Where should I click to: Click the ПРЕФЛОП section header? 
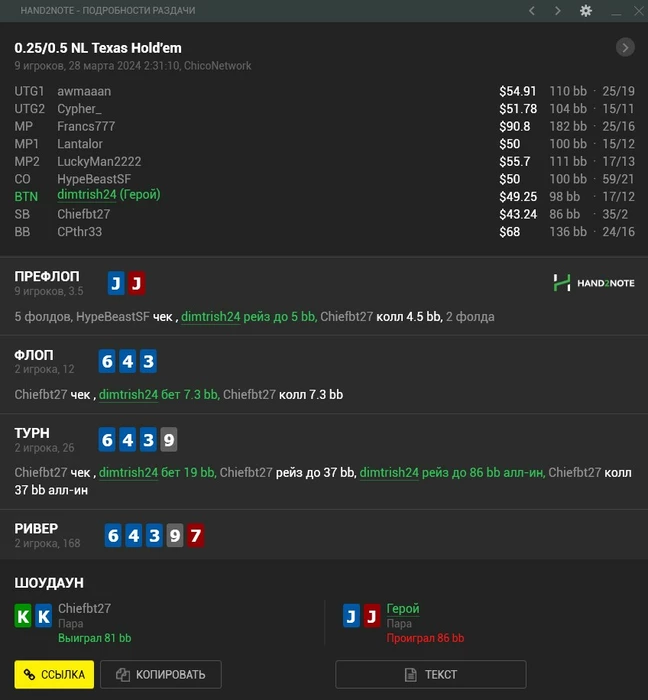pos(47,276)
